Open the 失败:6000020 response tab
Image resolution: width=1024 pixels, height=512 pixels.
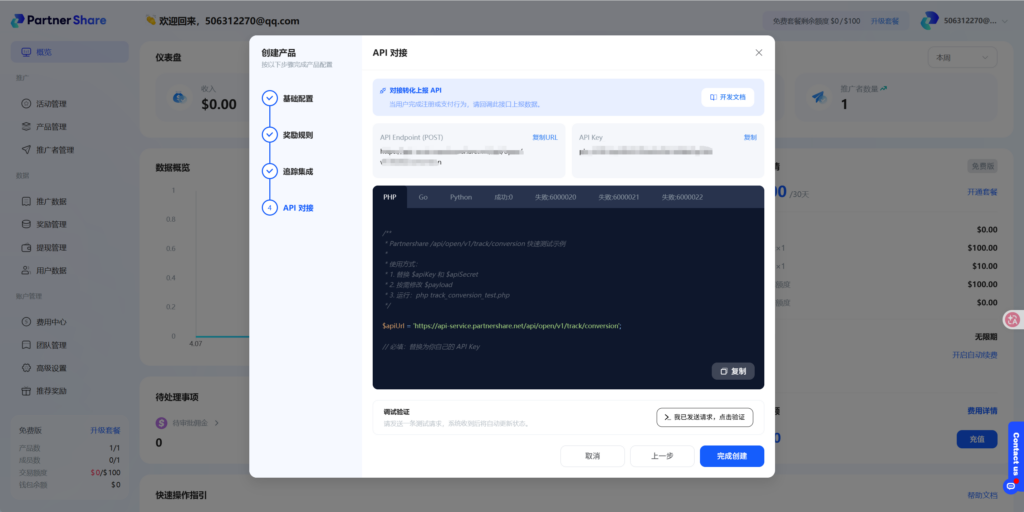point(555,197)
